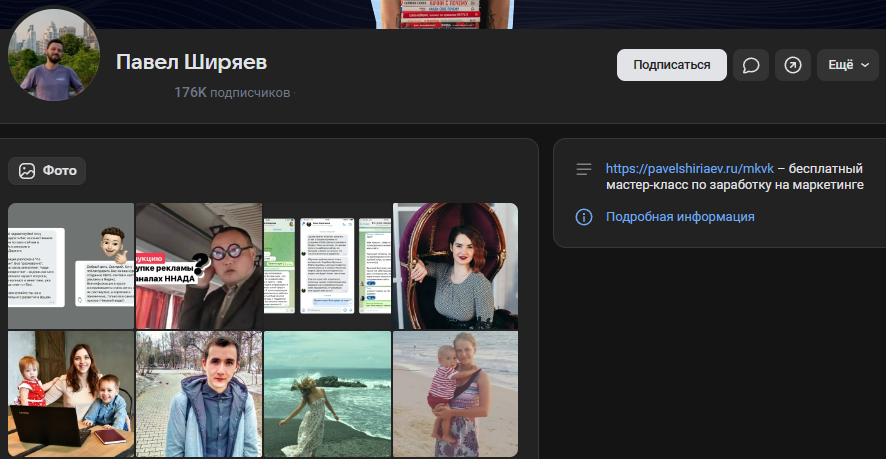Image resolution: width=886 pixels, height=459 pixels.
Task: Click the Павел Ширяев page name
Action: pyautogui.click(x=192, y=62)
